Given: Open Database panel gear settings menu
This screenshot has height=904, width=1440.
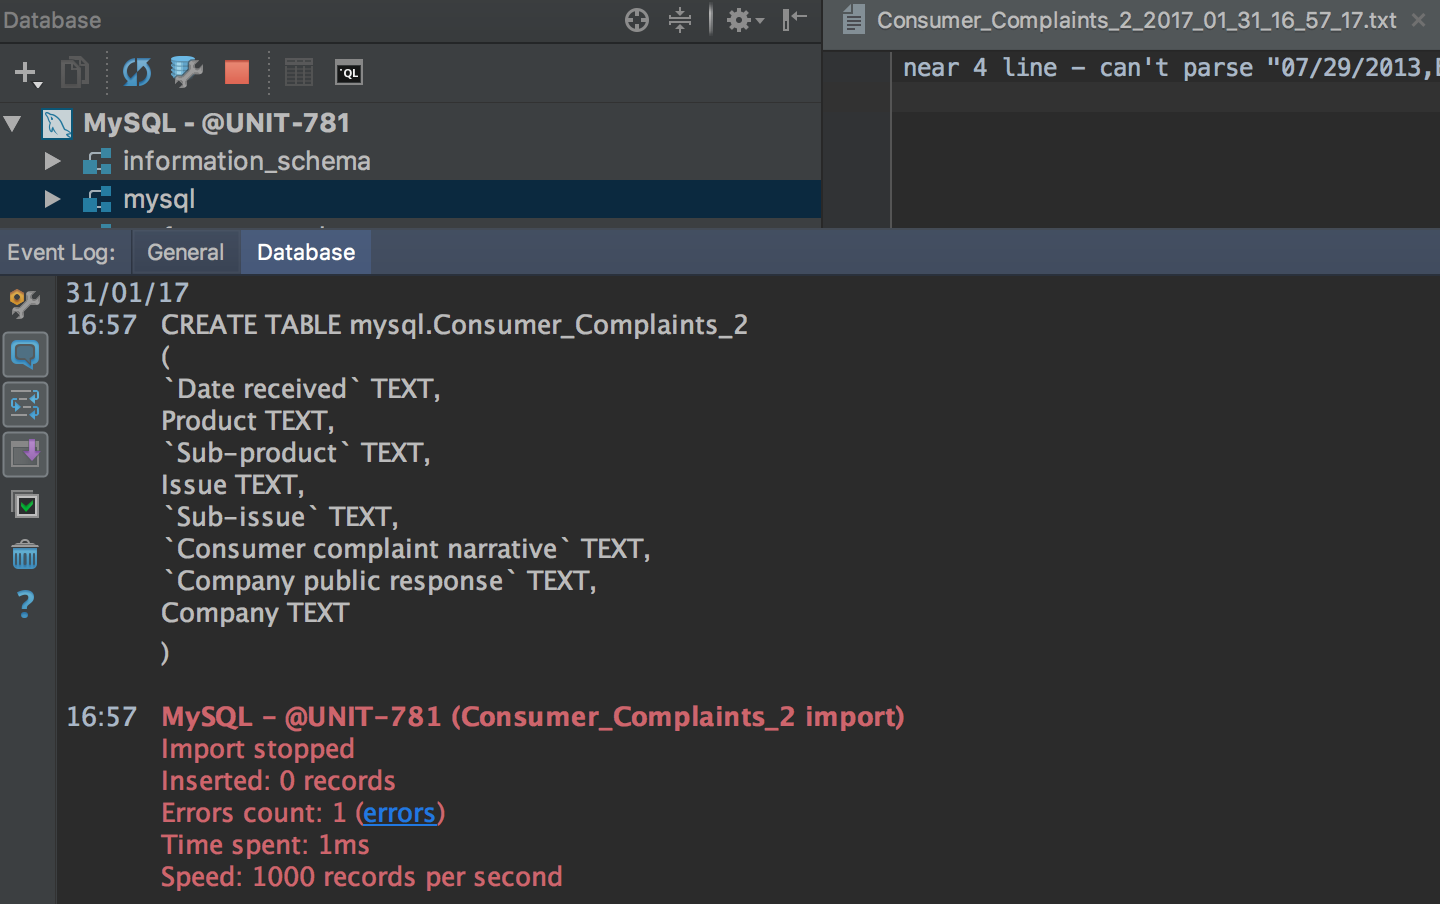Looking at the screenshot, I should tap(744, 20).
